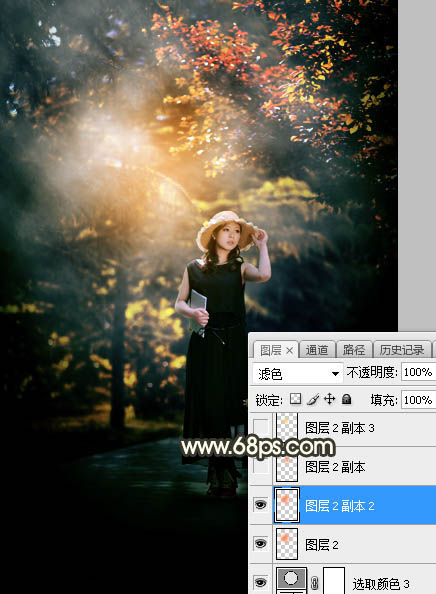Viewport: 436px width, 594px height.
Task: Toggle lock image pixels brush icon
Action: click(x=313, y=399)
